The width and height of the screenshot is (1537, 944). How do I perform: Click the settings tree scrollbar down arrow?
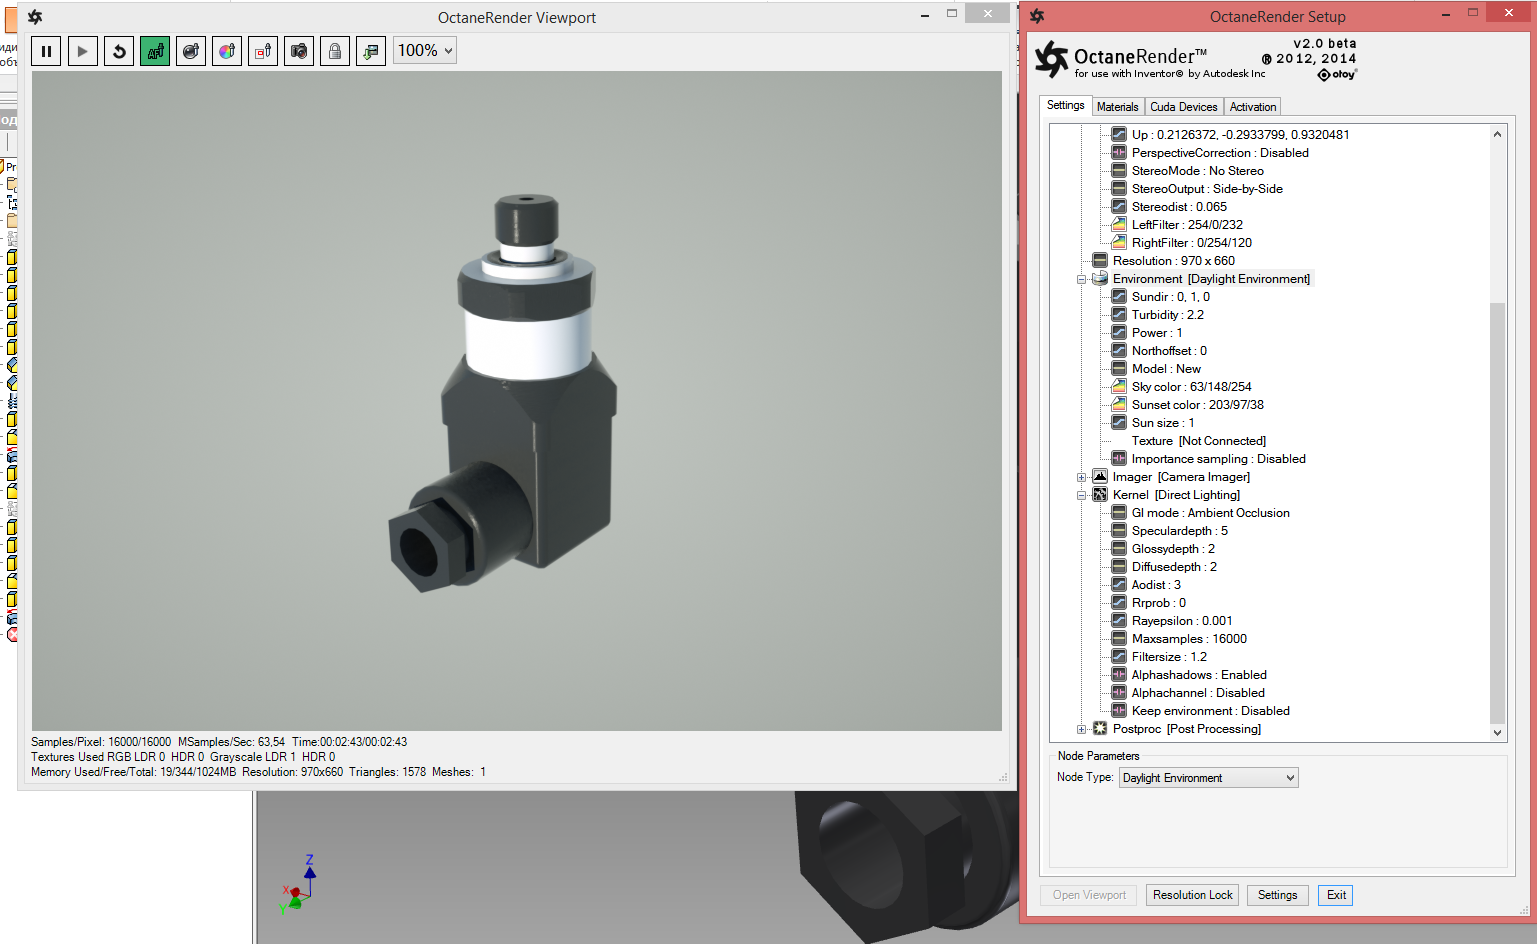coord(1497,732)
